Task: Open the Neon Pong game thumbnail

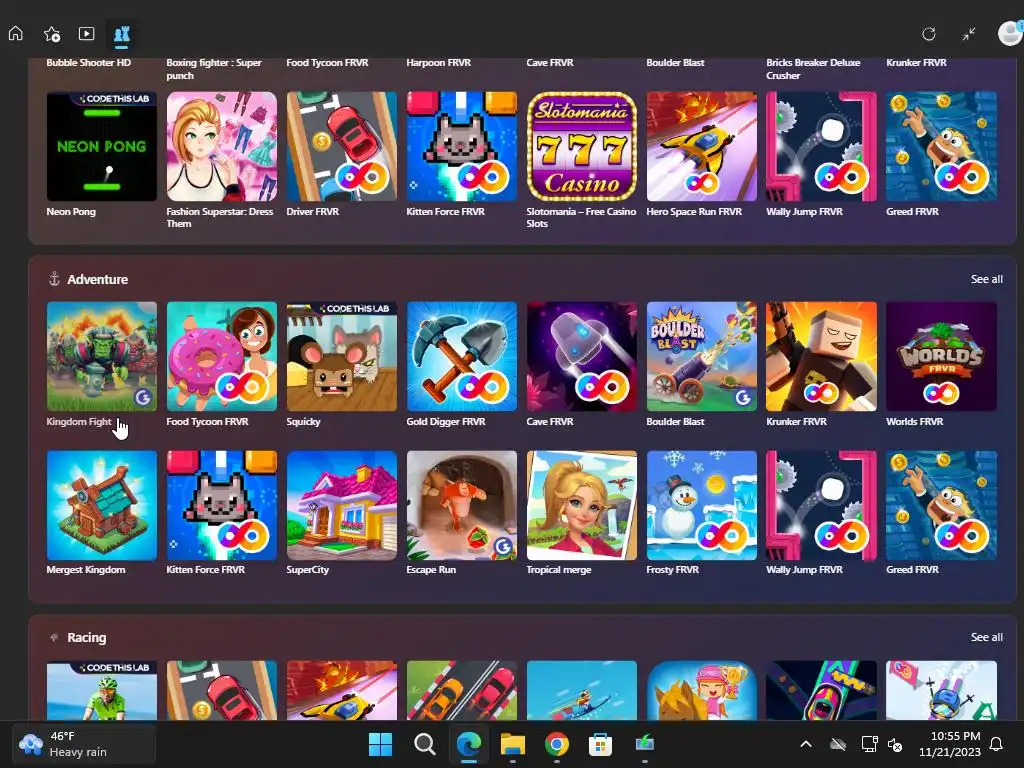Action: coord(102,146)
